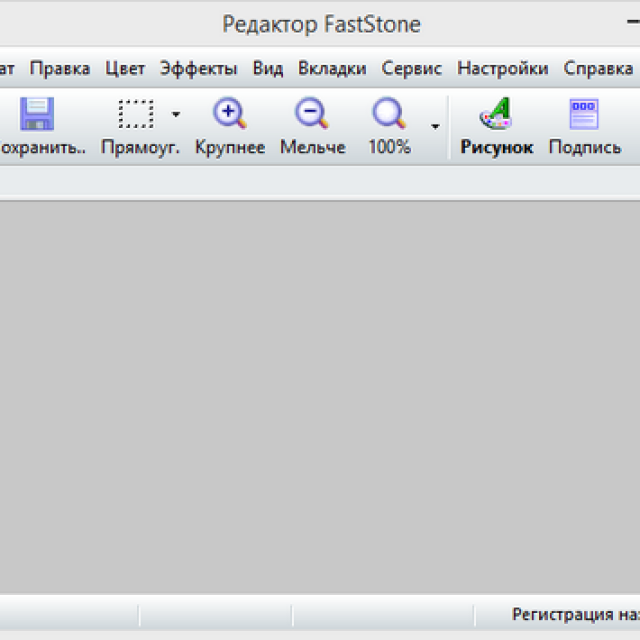Zoom out with the Мельче magnifier
This screenshot has width=640, height=640.
312,115
